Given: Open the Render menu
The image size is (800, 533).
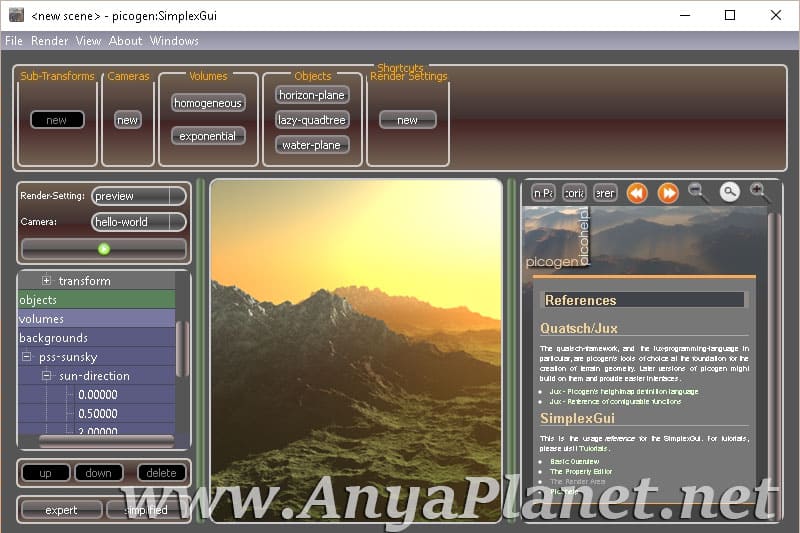Looking at the screenshot, I should click(x=49, y=41).
